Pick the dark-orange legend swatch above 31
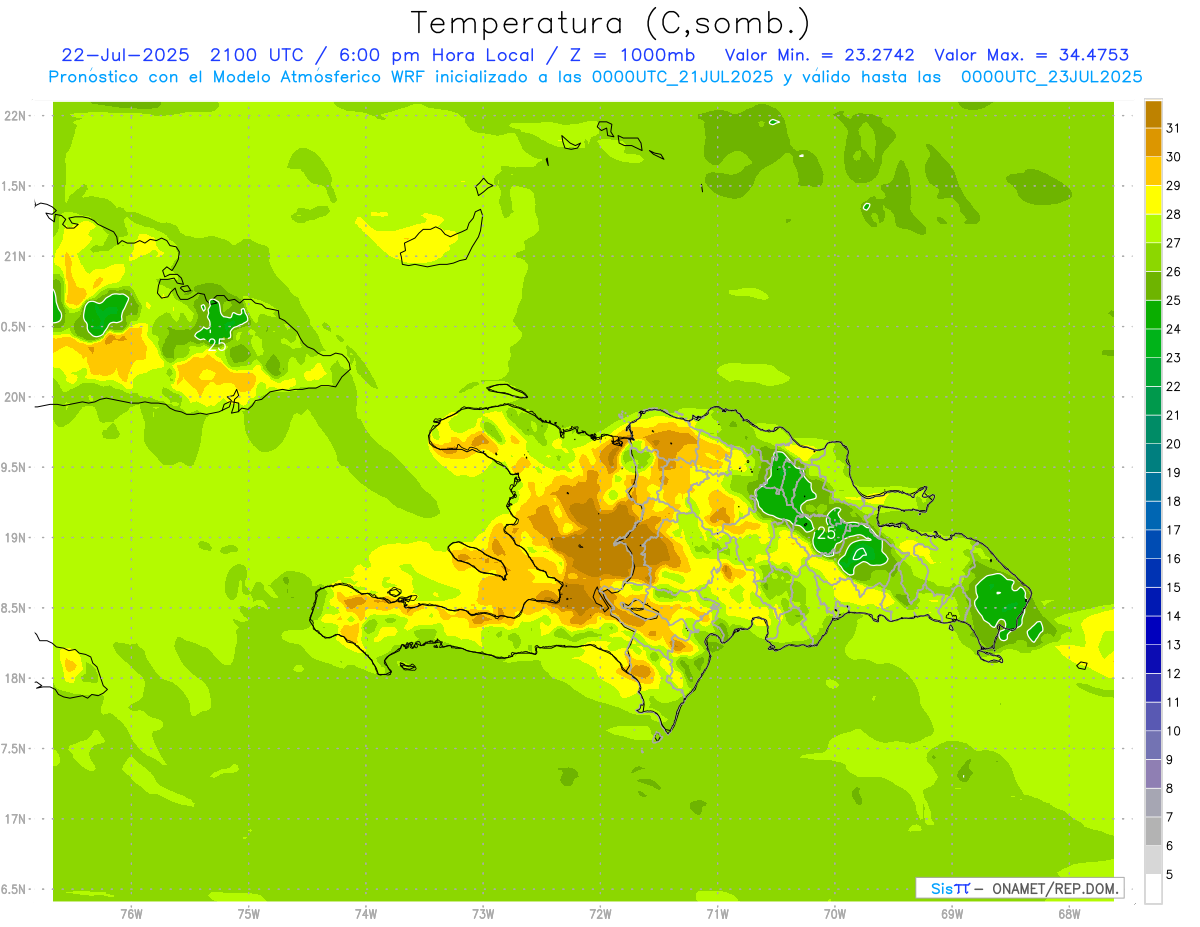 pos(1153,114)
